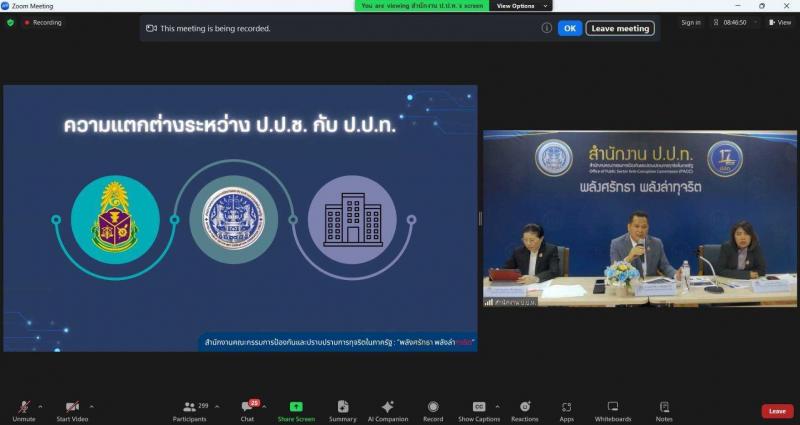The height and width of the screenshot is (425, 800).
Task: Open the Apps panel
Action: (566, 411)
